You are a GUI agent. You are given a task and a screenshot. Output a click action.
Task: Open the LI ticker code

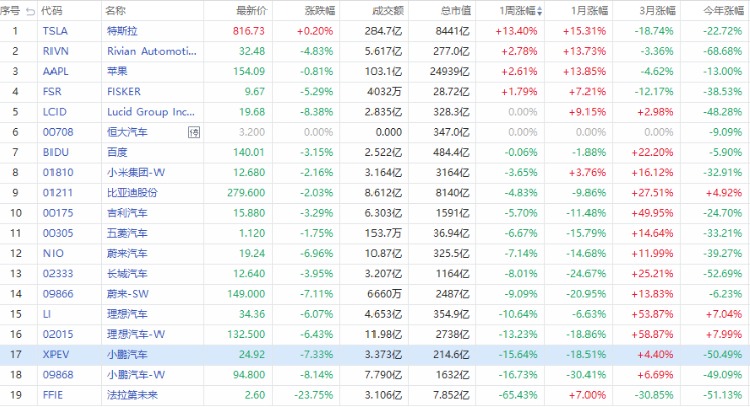tap(46, 314)
